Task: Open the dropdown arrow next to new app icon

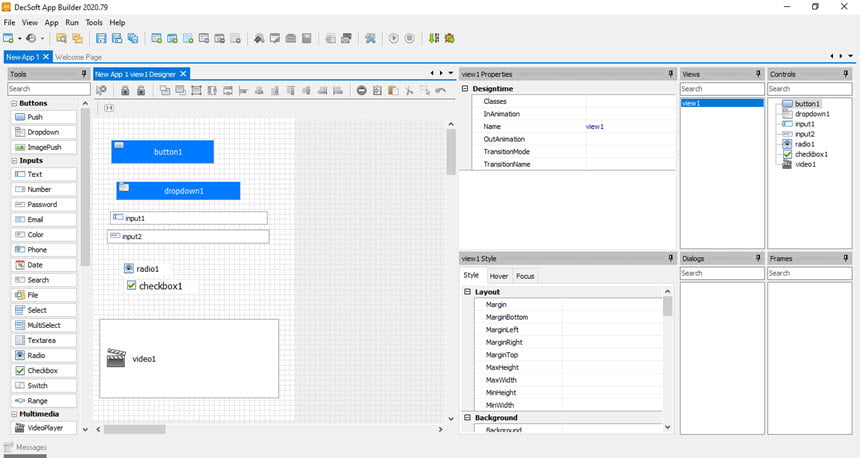Action: point(20,39)
